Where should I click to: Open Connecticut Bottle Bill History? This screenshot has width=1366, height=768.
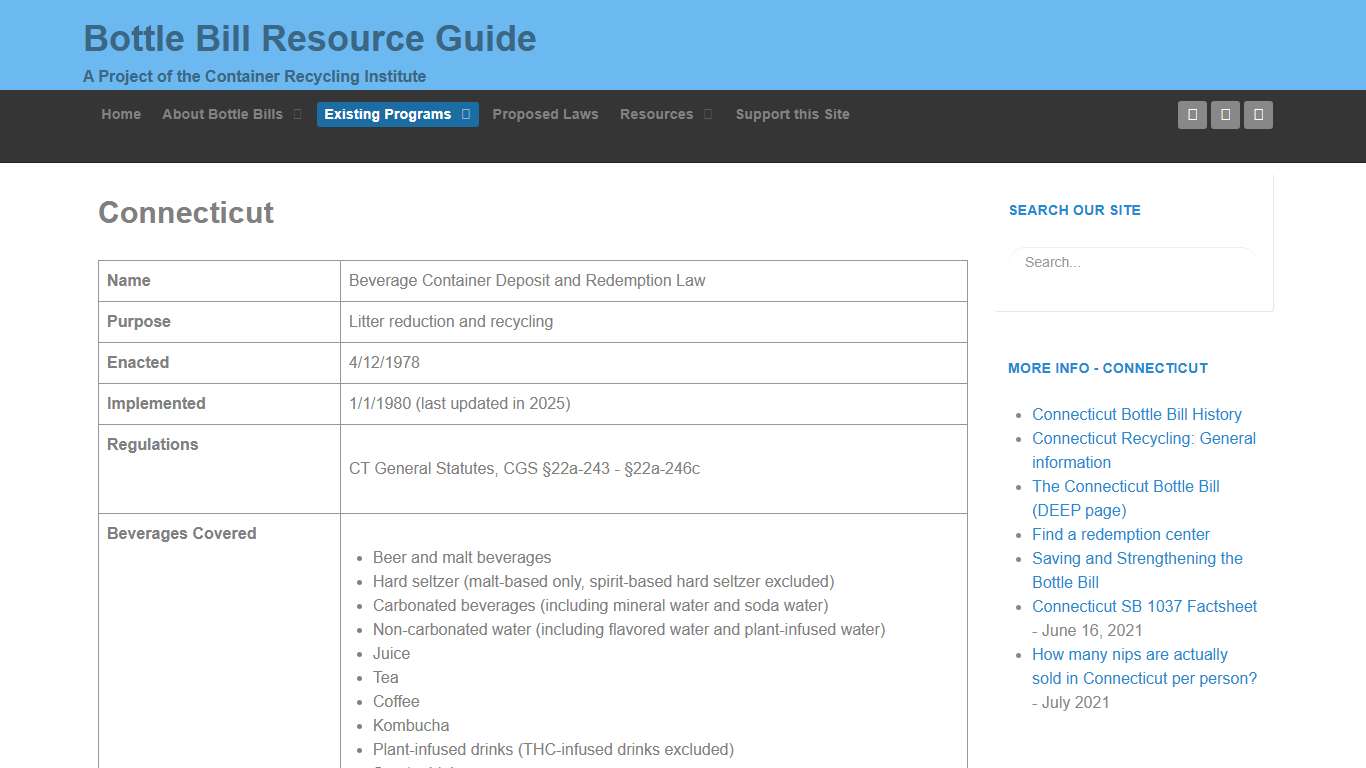click(x=1137, y=414)
